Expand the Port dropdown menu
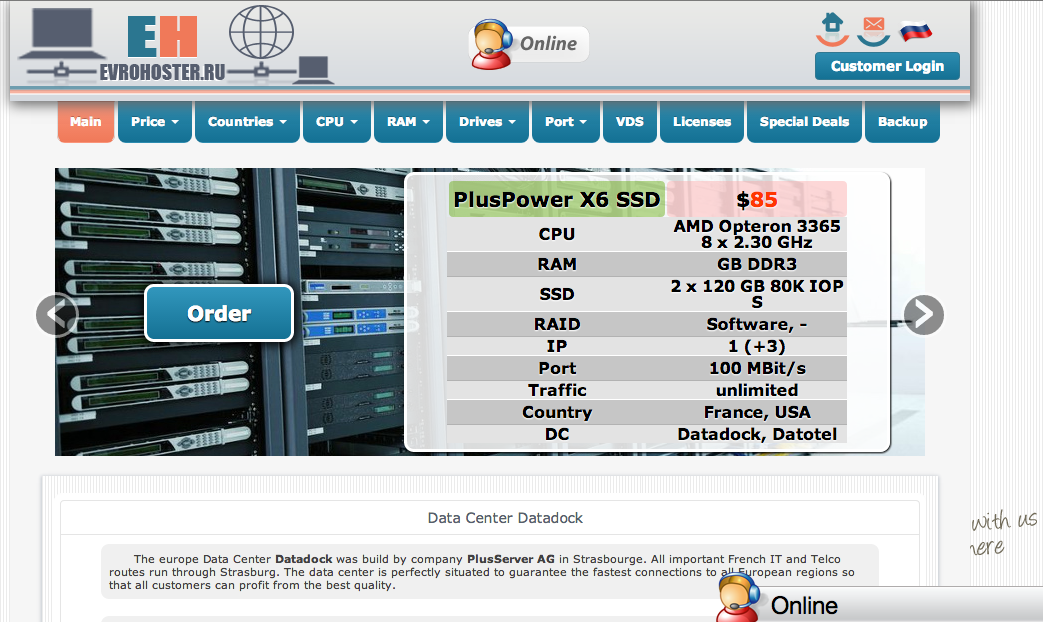 click(566, 122)
